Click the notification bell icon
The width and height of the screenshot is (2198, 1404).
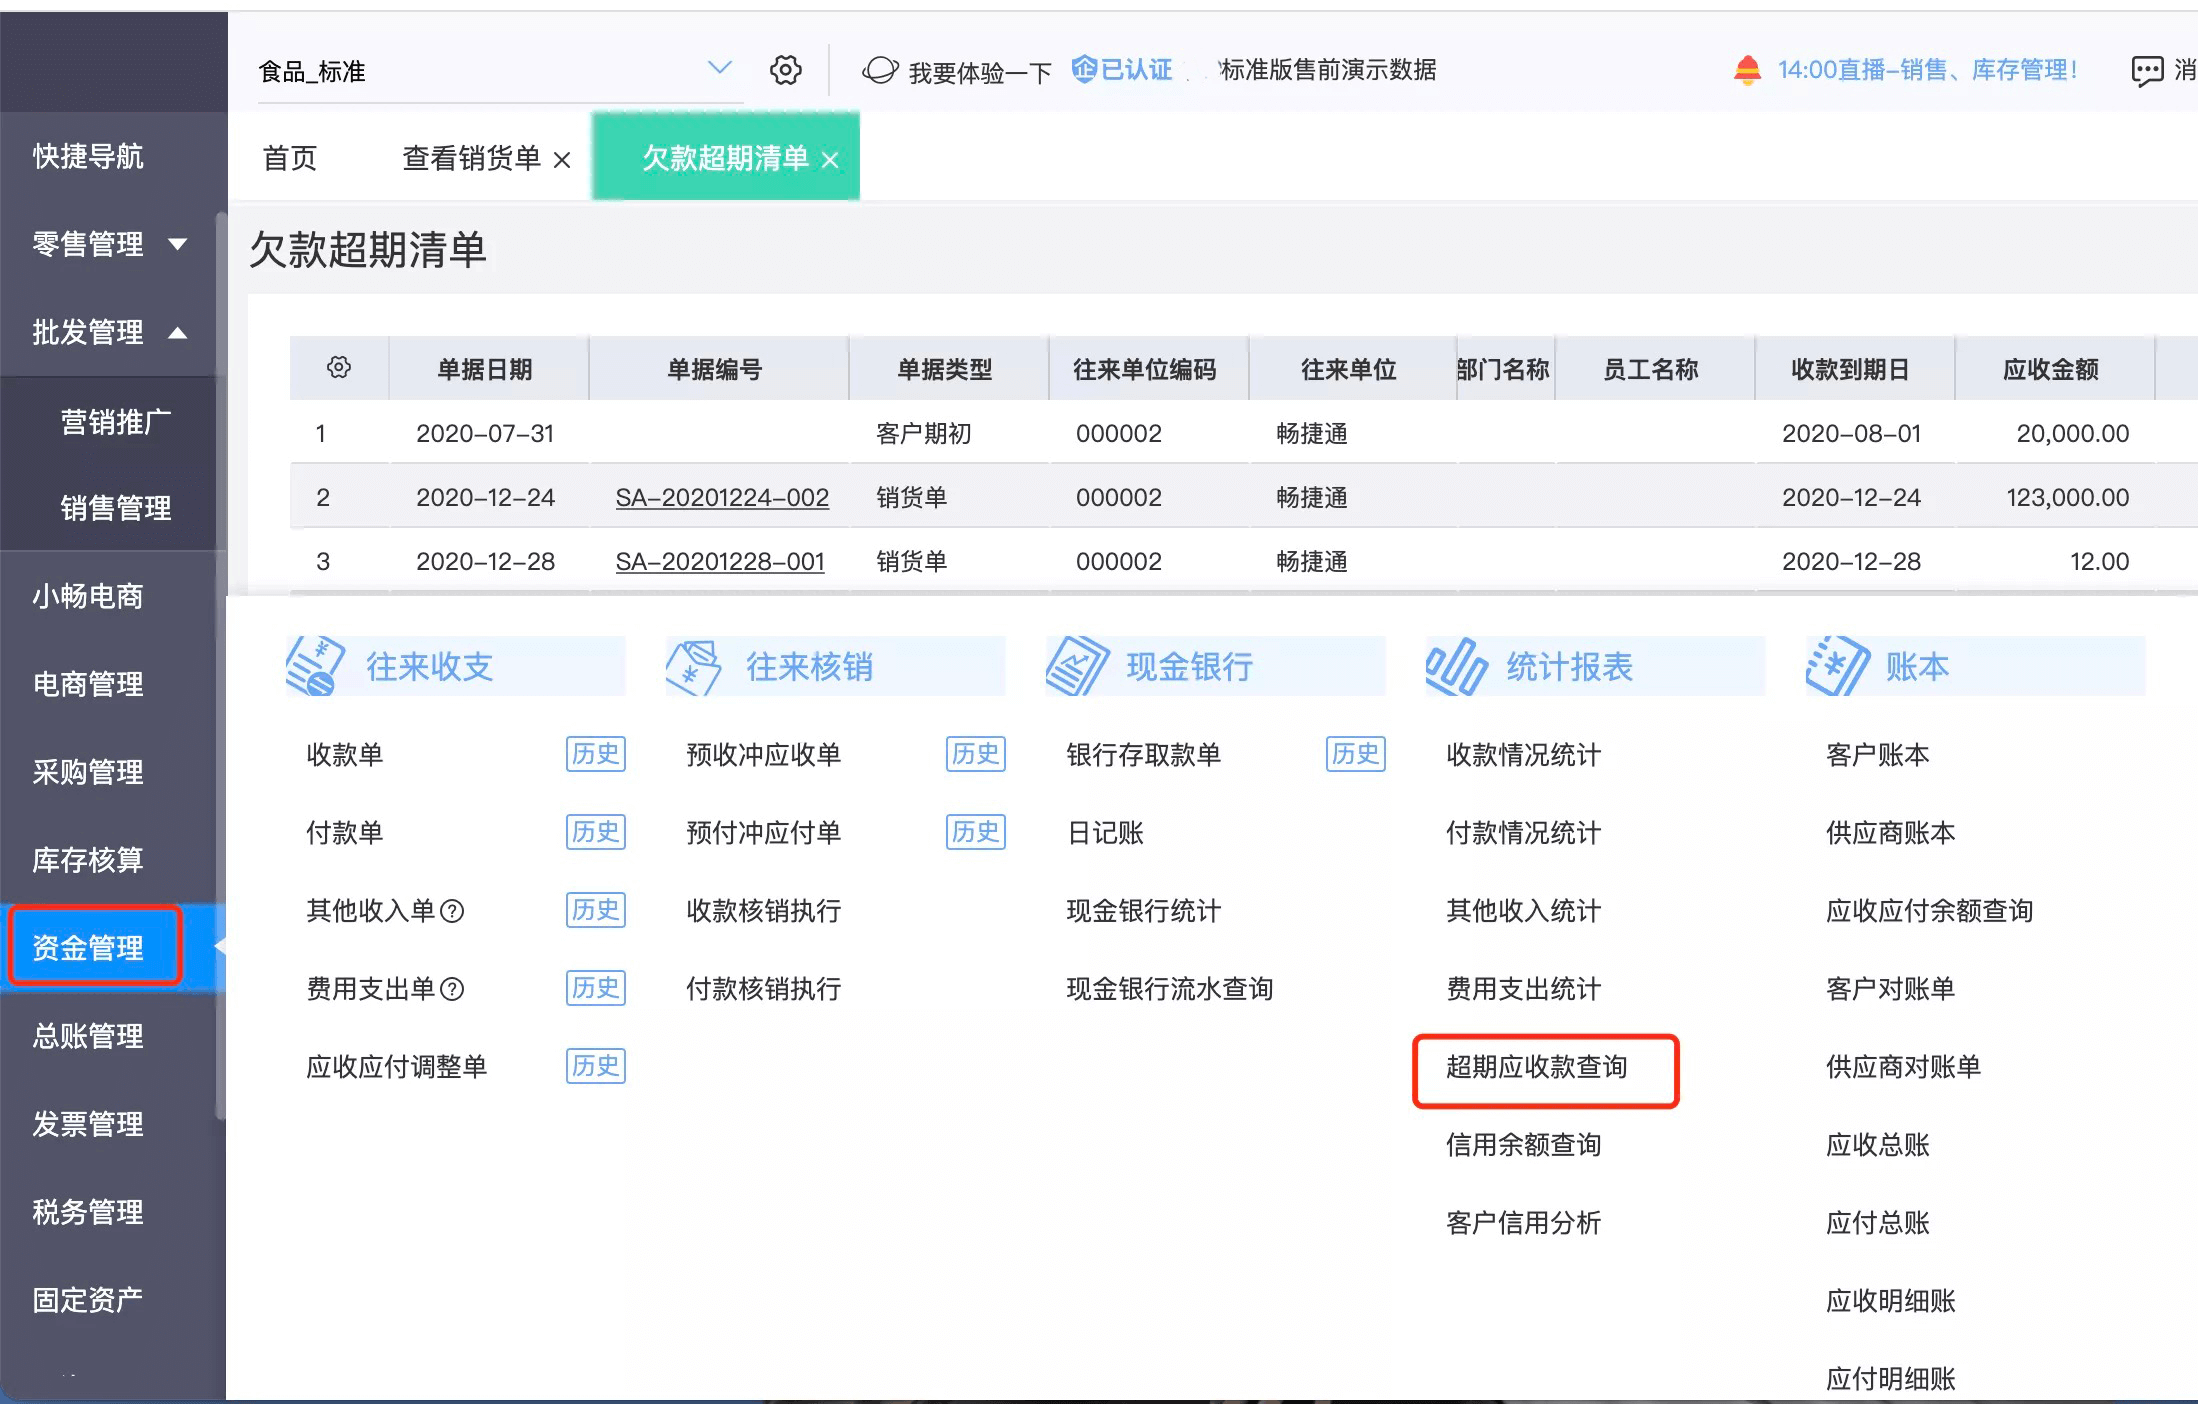[x=1747, y=70]
